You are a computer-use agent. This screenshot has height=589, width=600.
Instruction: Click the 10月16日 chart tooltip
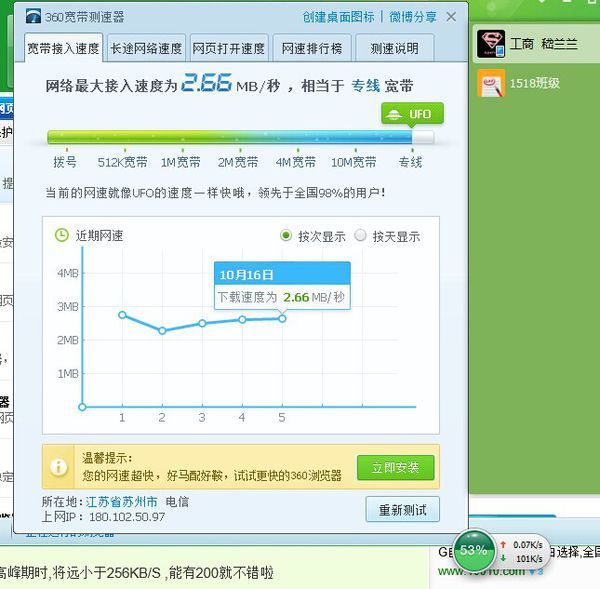[x=282, y=286]
